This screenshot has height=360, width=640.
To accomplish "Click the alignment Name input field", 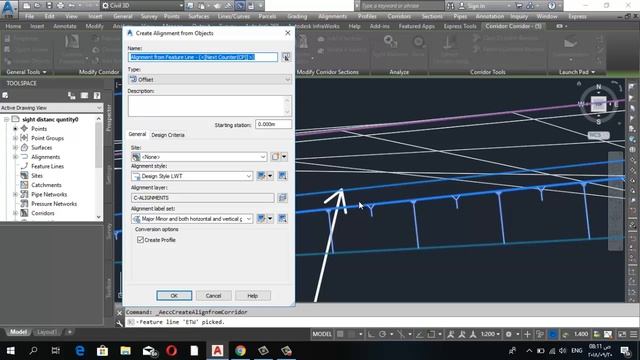I will 203,57.
